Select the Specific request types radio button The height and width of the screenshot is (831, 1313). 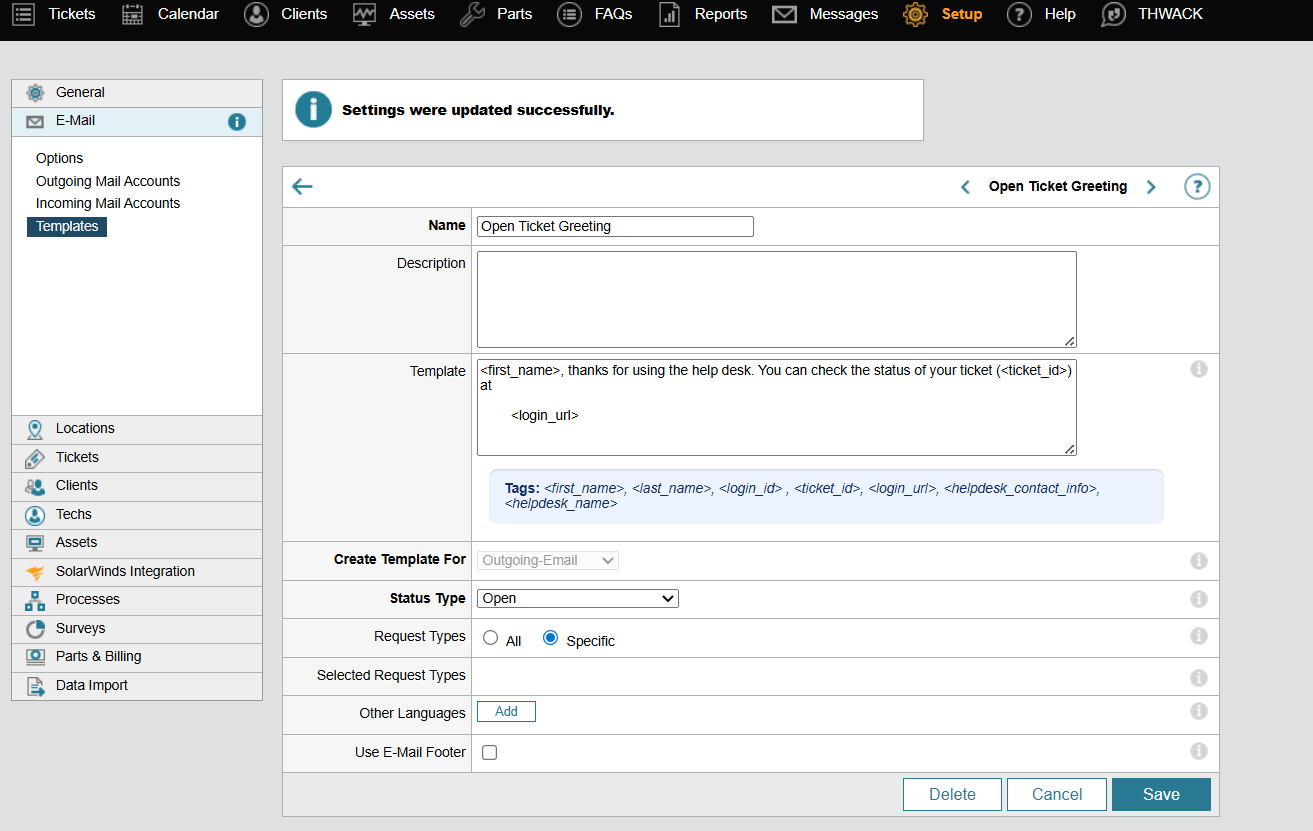coord(550,638)
